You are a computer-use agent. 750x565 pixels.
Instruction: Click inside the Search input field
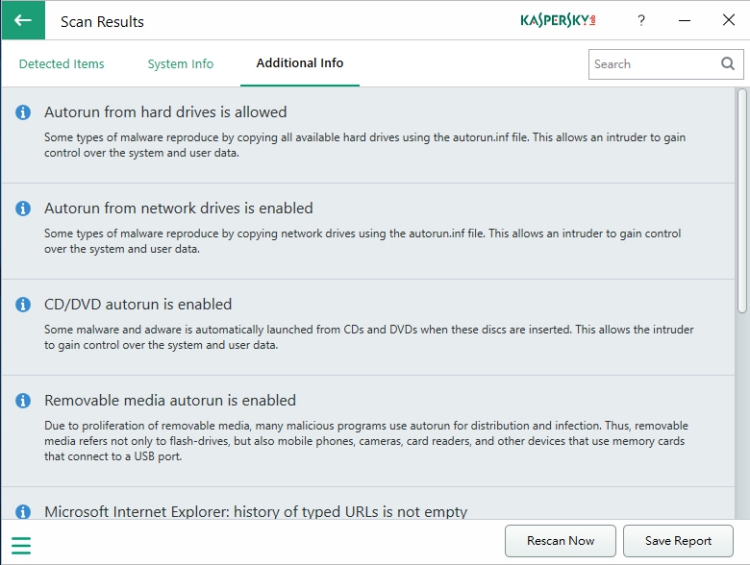pyautogui.click(x=652, y=64)
